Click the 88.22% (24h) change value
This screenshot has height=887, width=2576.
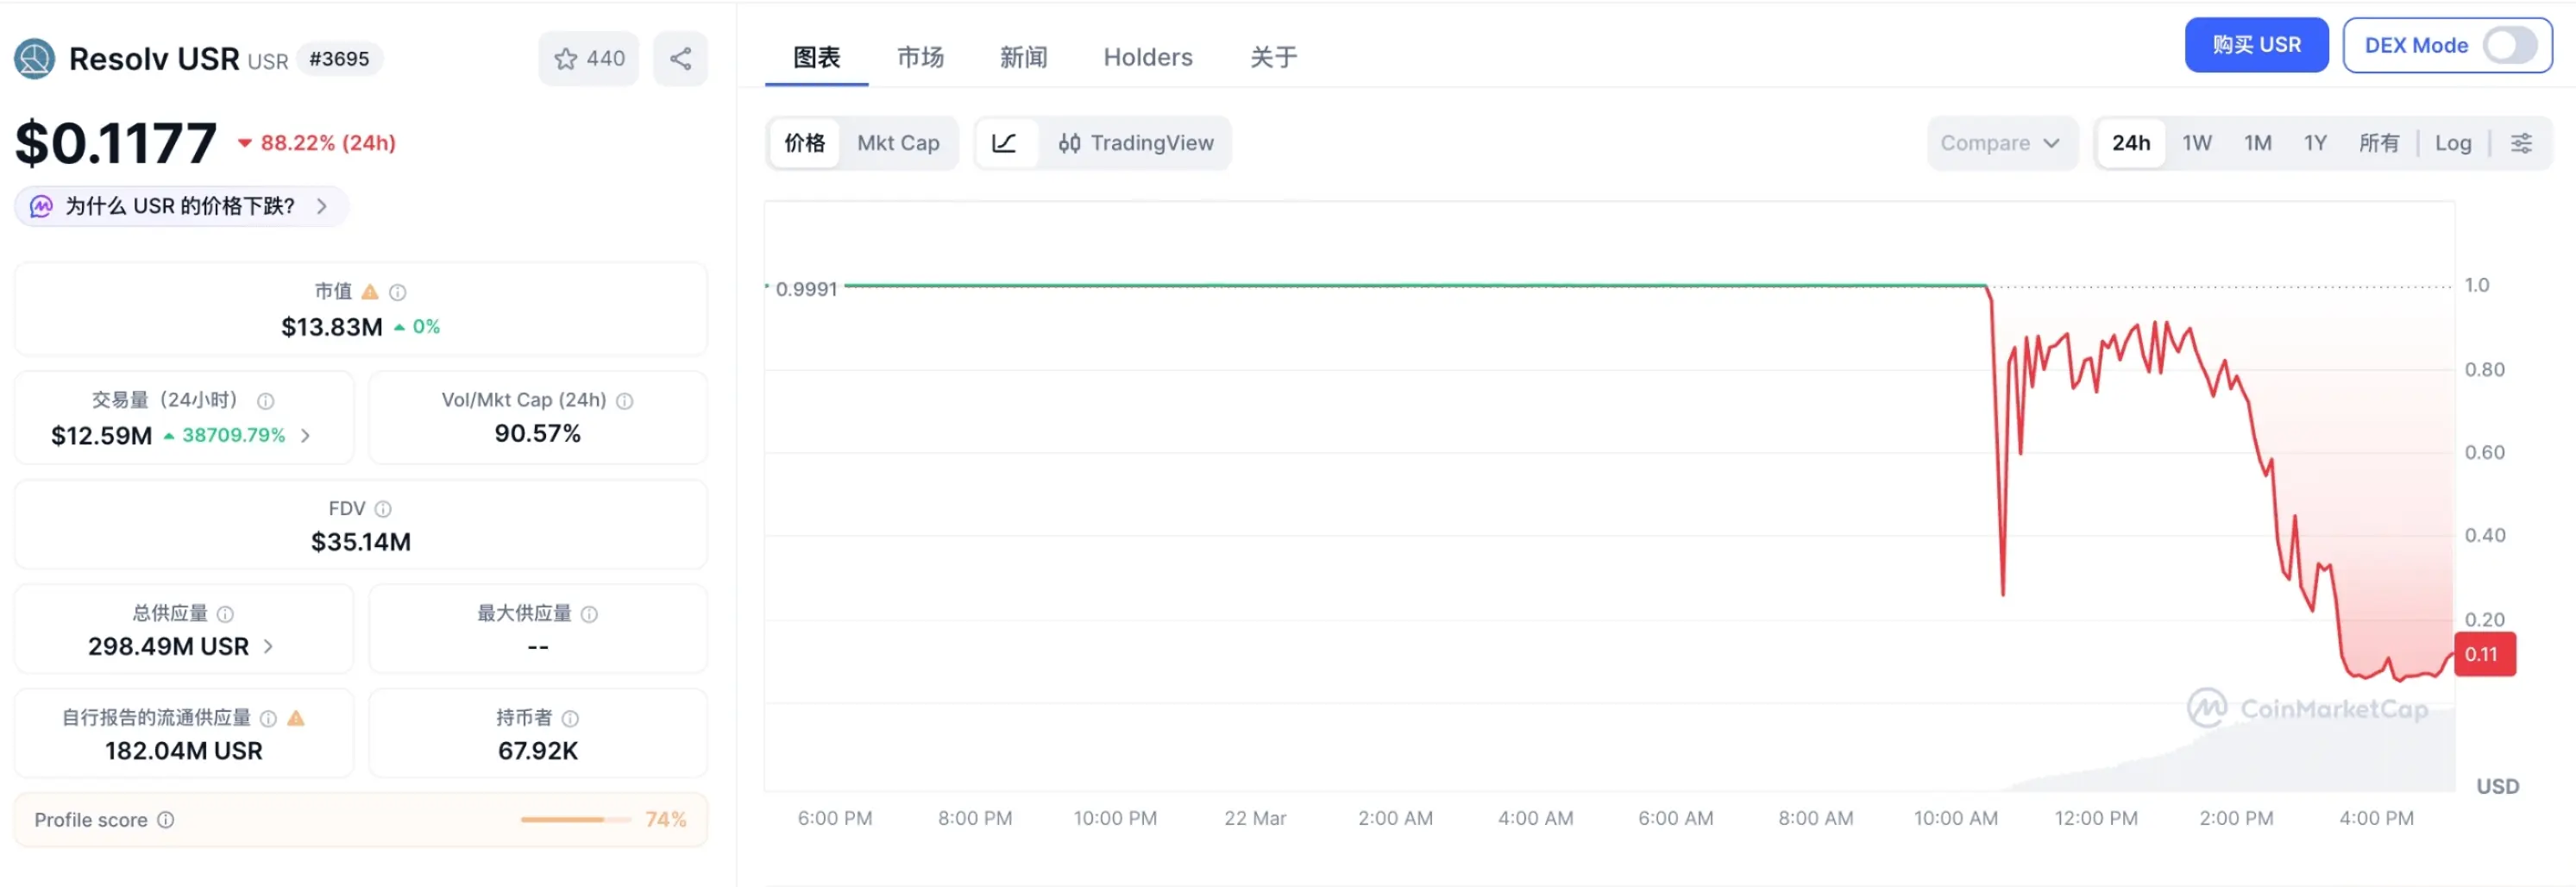(328, 143)
